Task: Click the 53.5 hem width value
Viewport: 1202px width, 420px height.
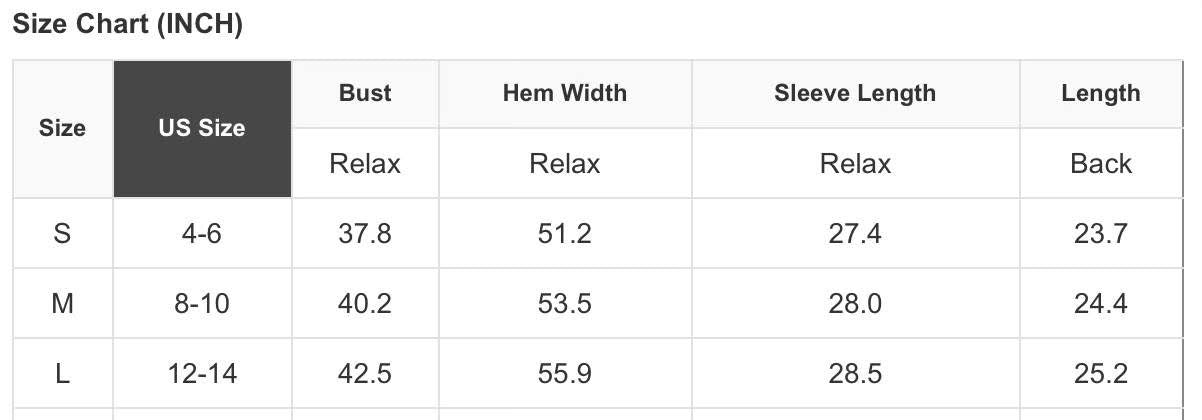Action: coord(565,303)
